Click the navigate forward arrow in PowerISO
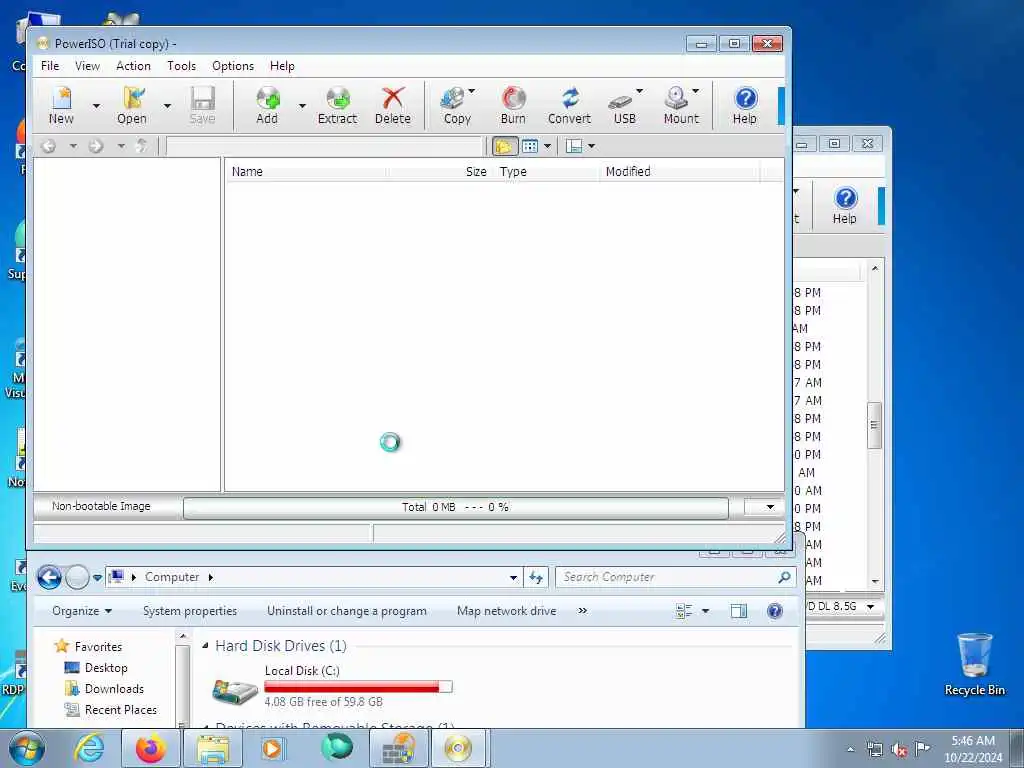This screenshot has height=768, width=1024. pos(96,146)
